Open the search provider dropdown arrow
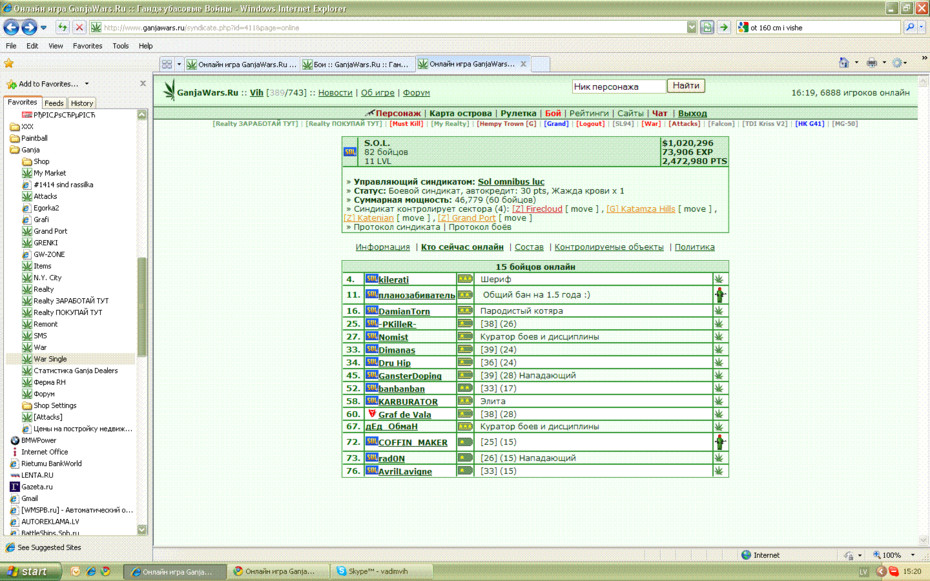This screenshot has width=930, height=581. 921,27
